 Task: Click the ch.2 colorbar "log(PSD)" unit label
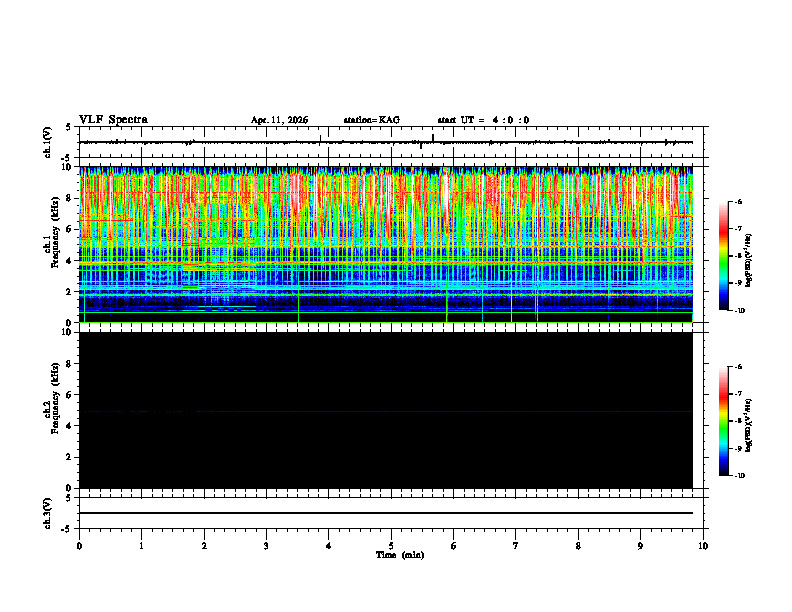click(749, 425)
